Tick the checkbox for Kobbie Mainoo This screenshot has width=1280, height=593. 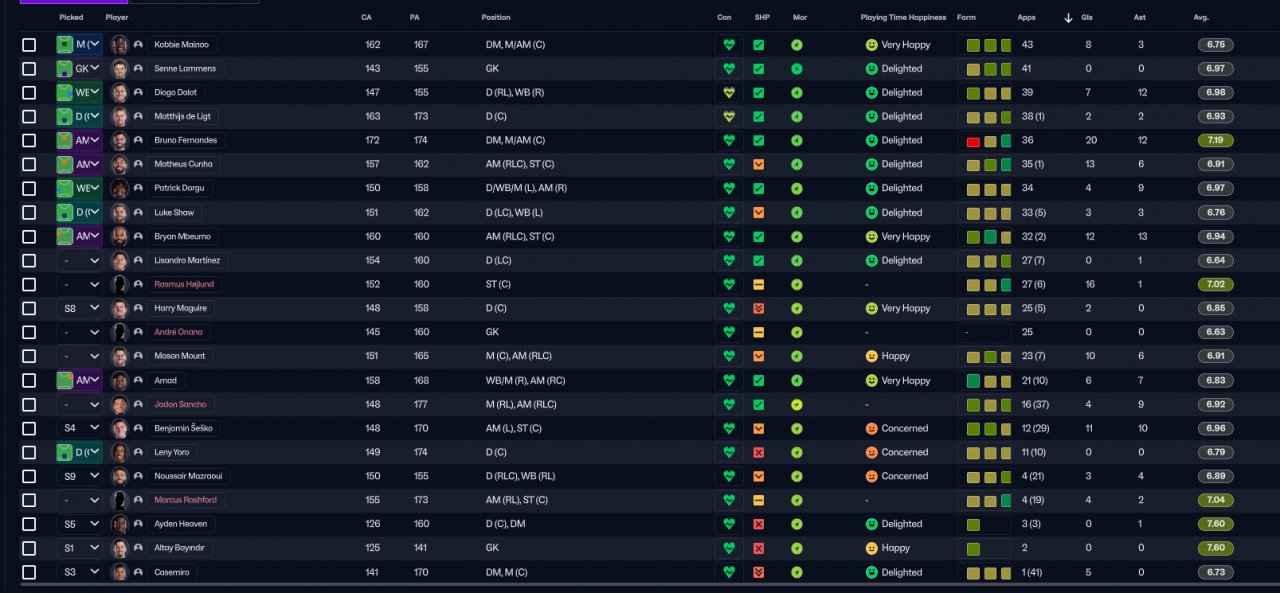pyautogui.click(x=29, y=45)
